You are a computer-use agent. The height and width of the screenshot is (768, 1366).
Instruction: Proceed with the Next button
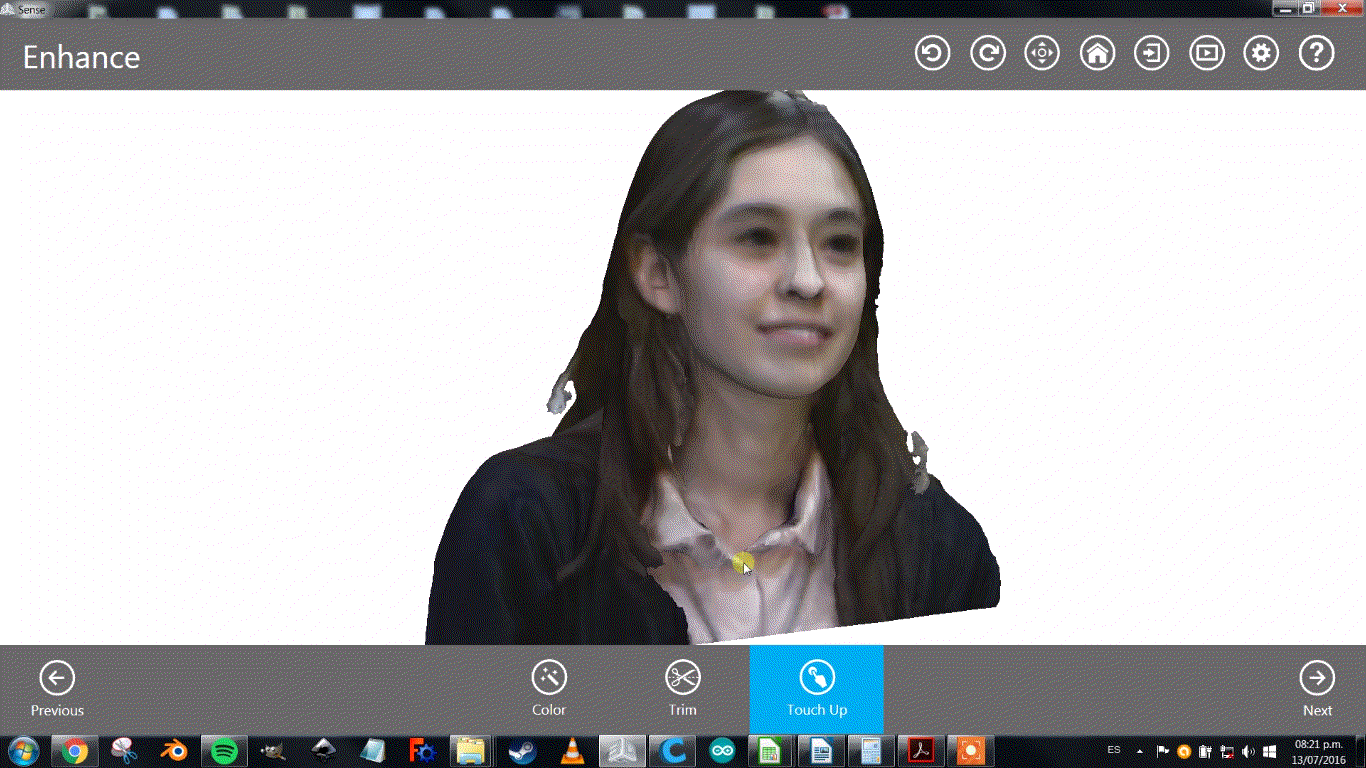1317,686
